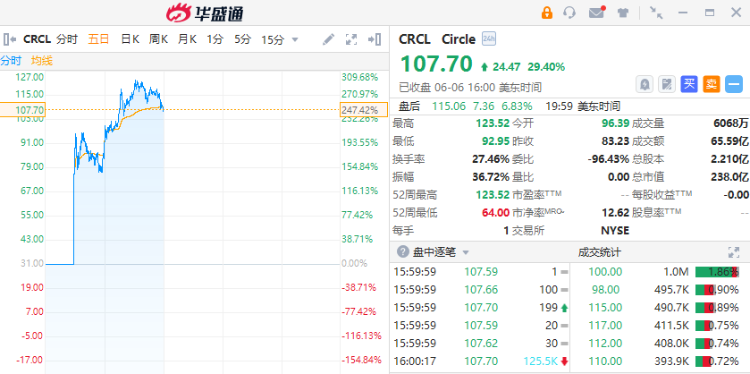The width and height of the screenshot is (750, 374).
Task: Collapse right panel using right arrow icon
Action: tap(375, 39)
